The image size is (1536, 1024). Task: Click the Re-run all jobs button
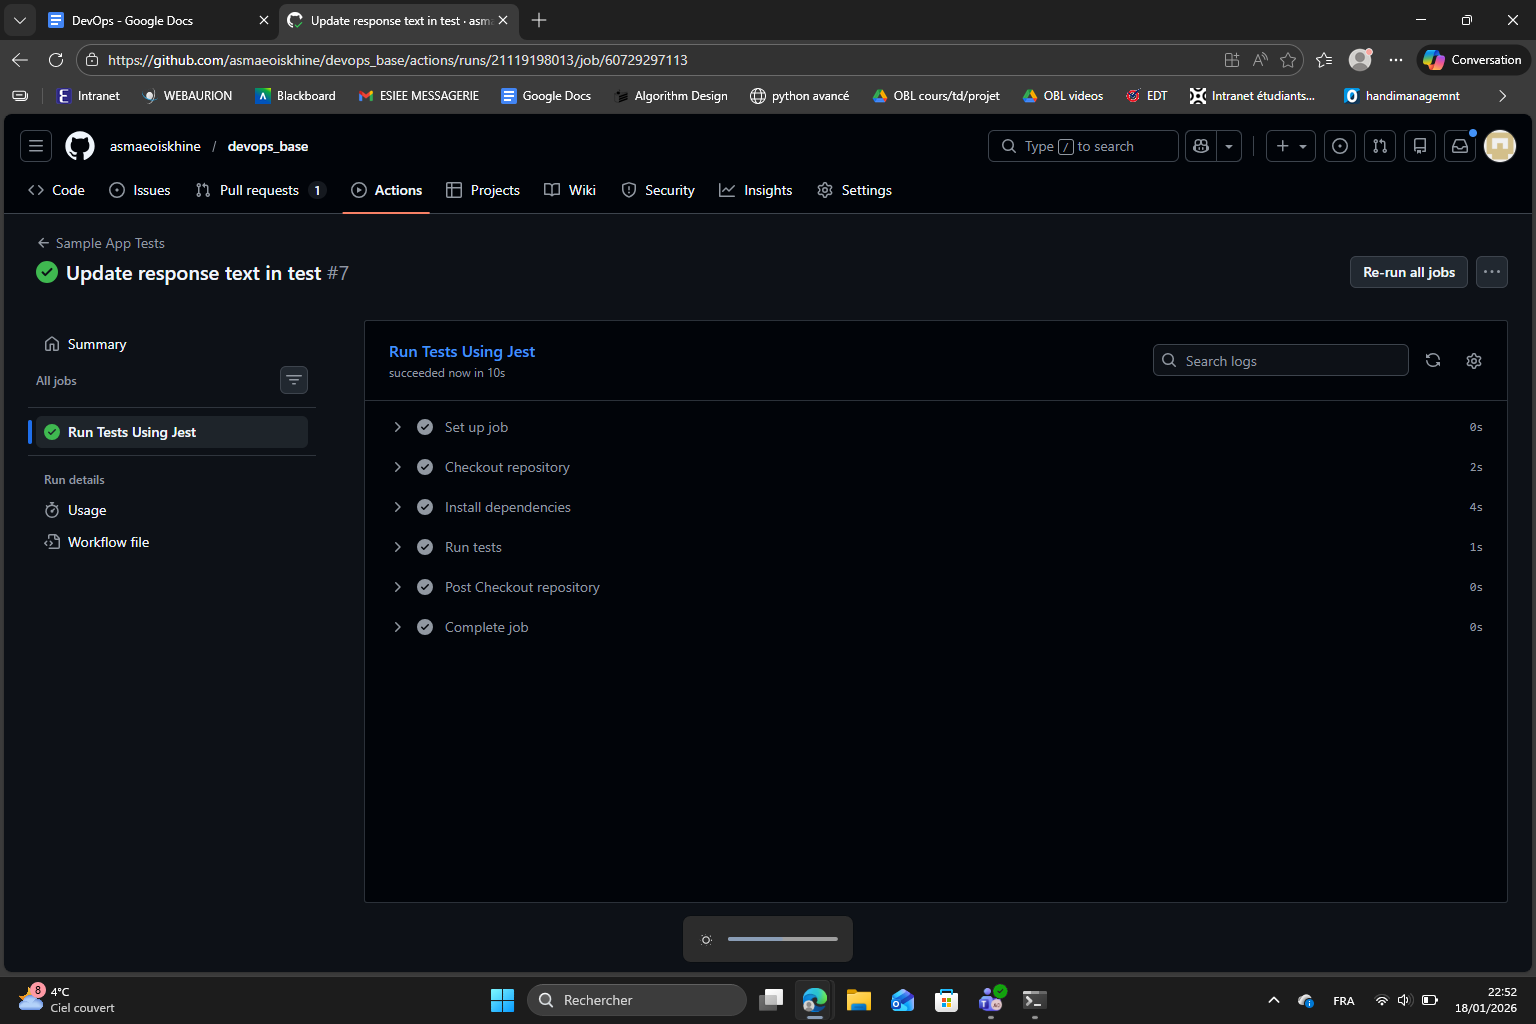pyautogui.click(x=1408, y=271)
